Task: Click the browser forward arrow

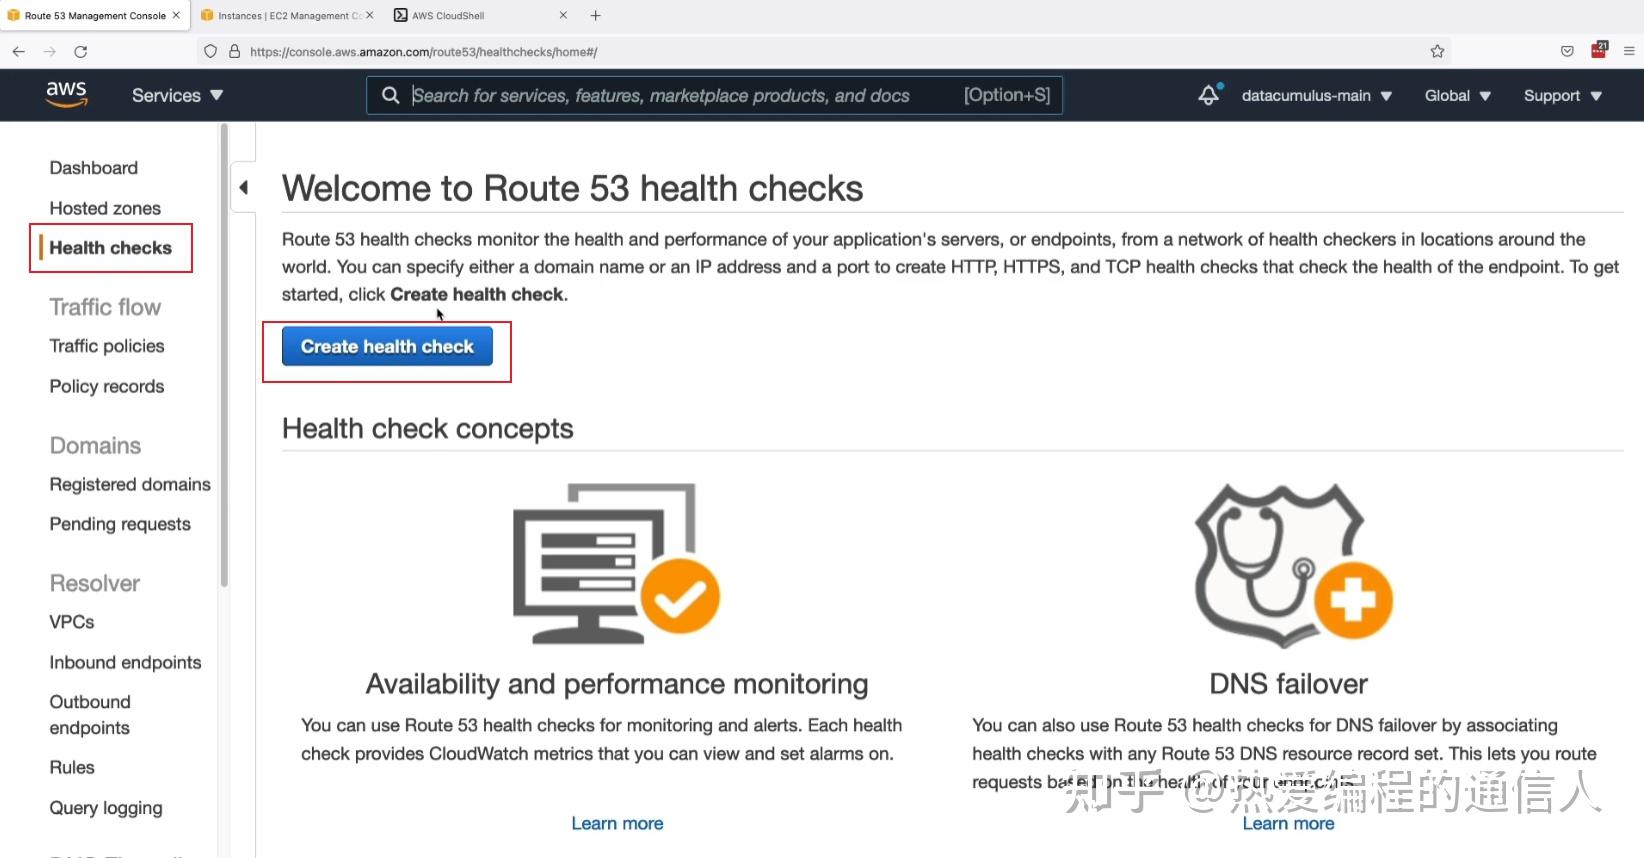Action: click(x=49, y=51)
